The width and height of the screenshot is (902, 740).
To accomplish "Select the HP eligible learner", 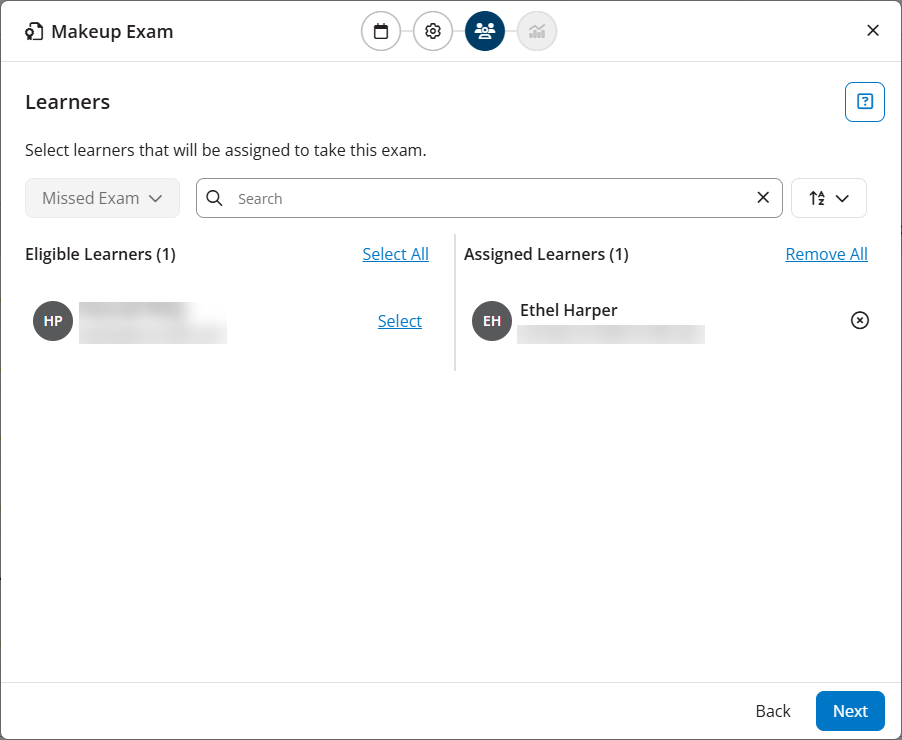I will pos(399,321).
